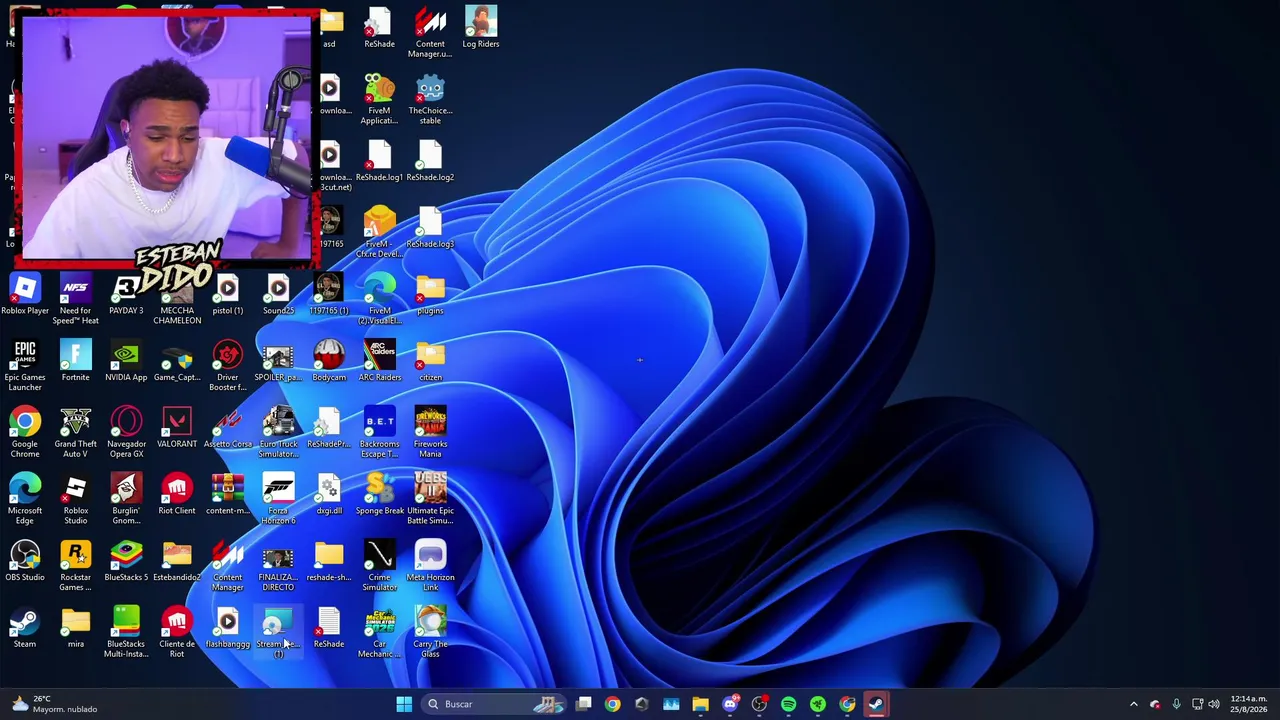Select the BlueStacks Multi-Instance icon
This screenshot has width=1280, height=720.
pos(126,633)
